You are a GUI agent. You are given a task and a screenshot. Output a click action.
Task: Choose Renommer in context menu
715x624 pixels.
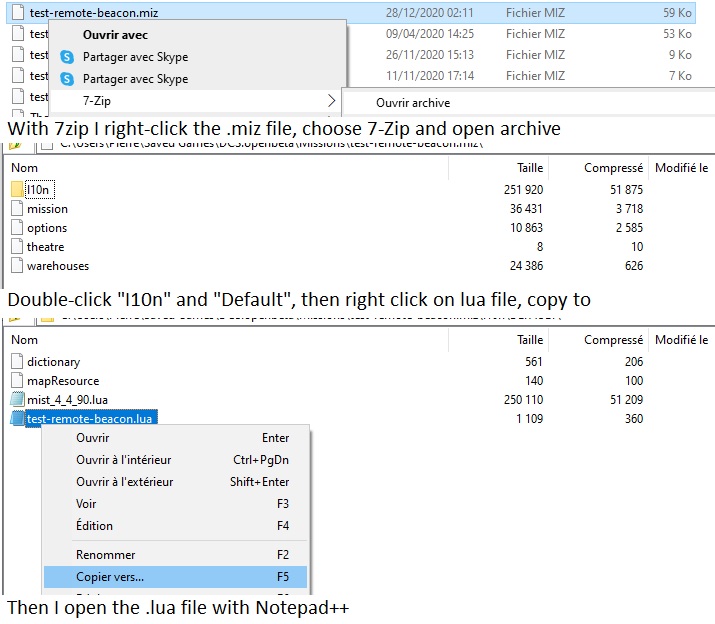tap(176, 555)
